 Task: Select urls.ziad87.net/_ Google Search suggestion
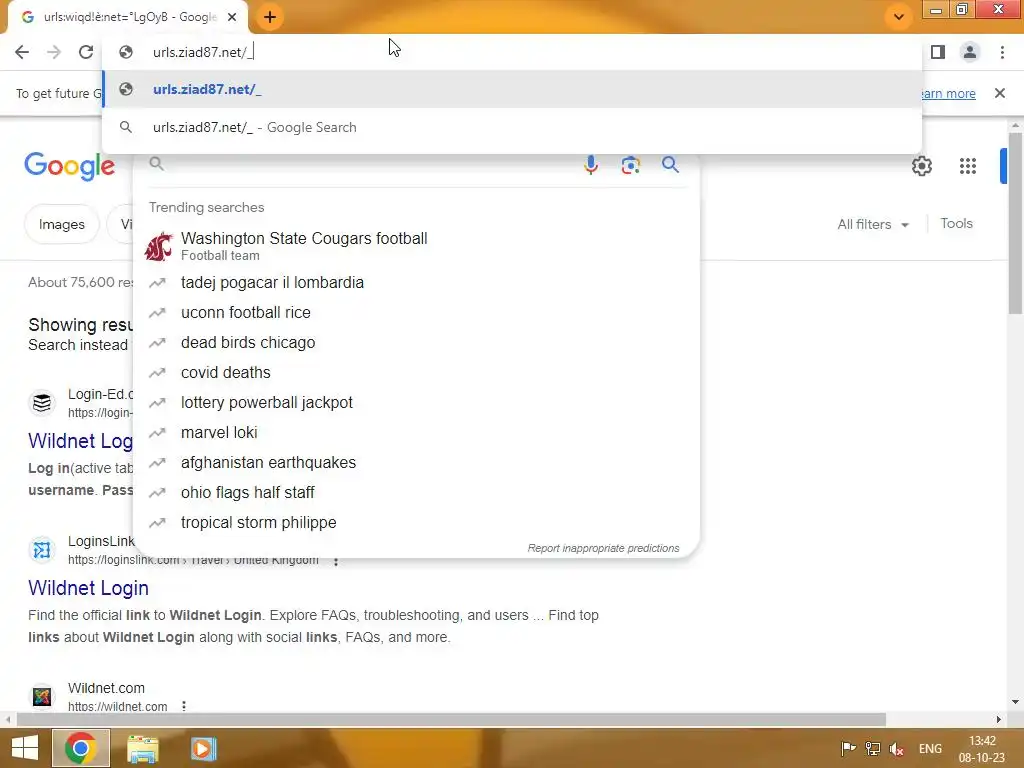(512, 127)
